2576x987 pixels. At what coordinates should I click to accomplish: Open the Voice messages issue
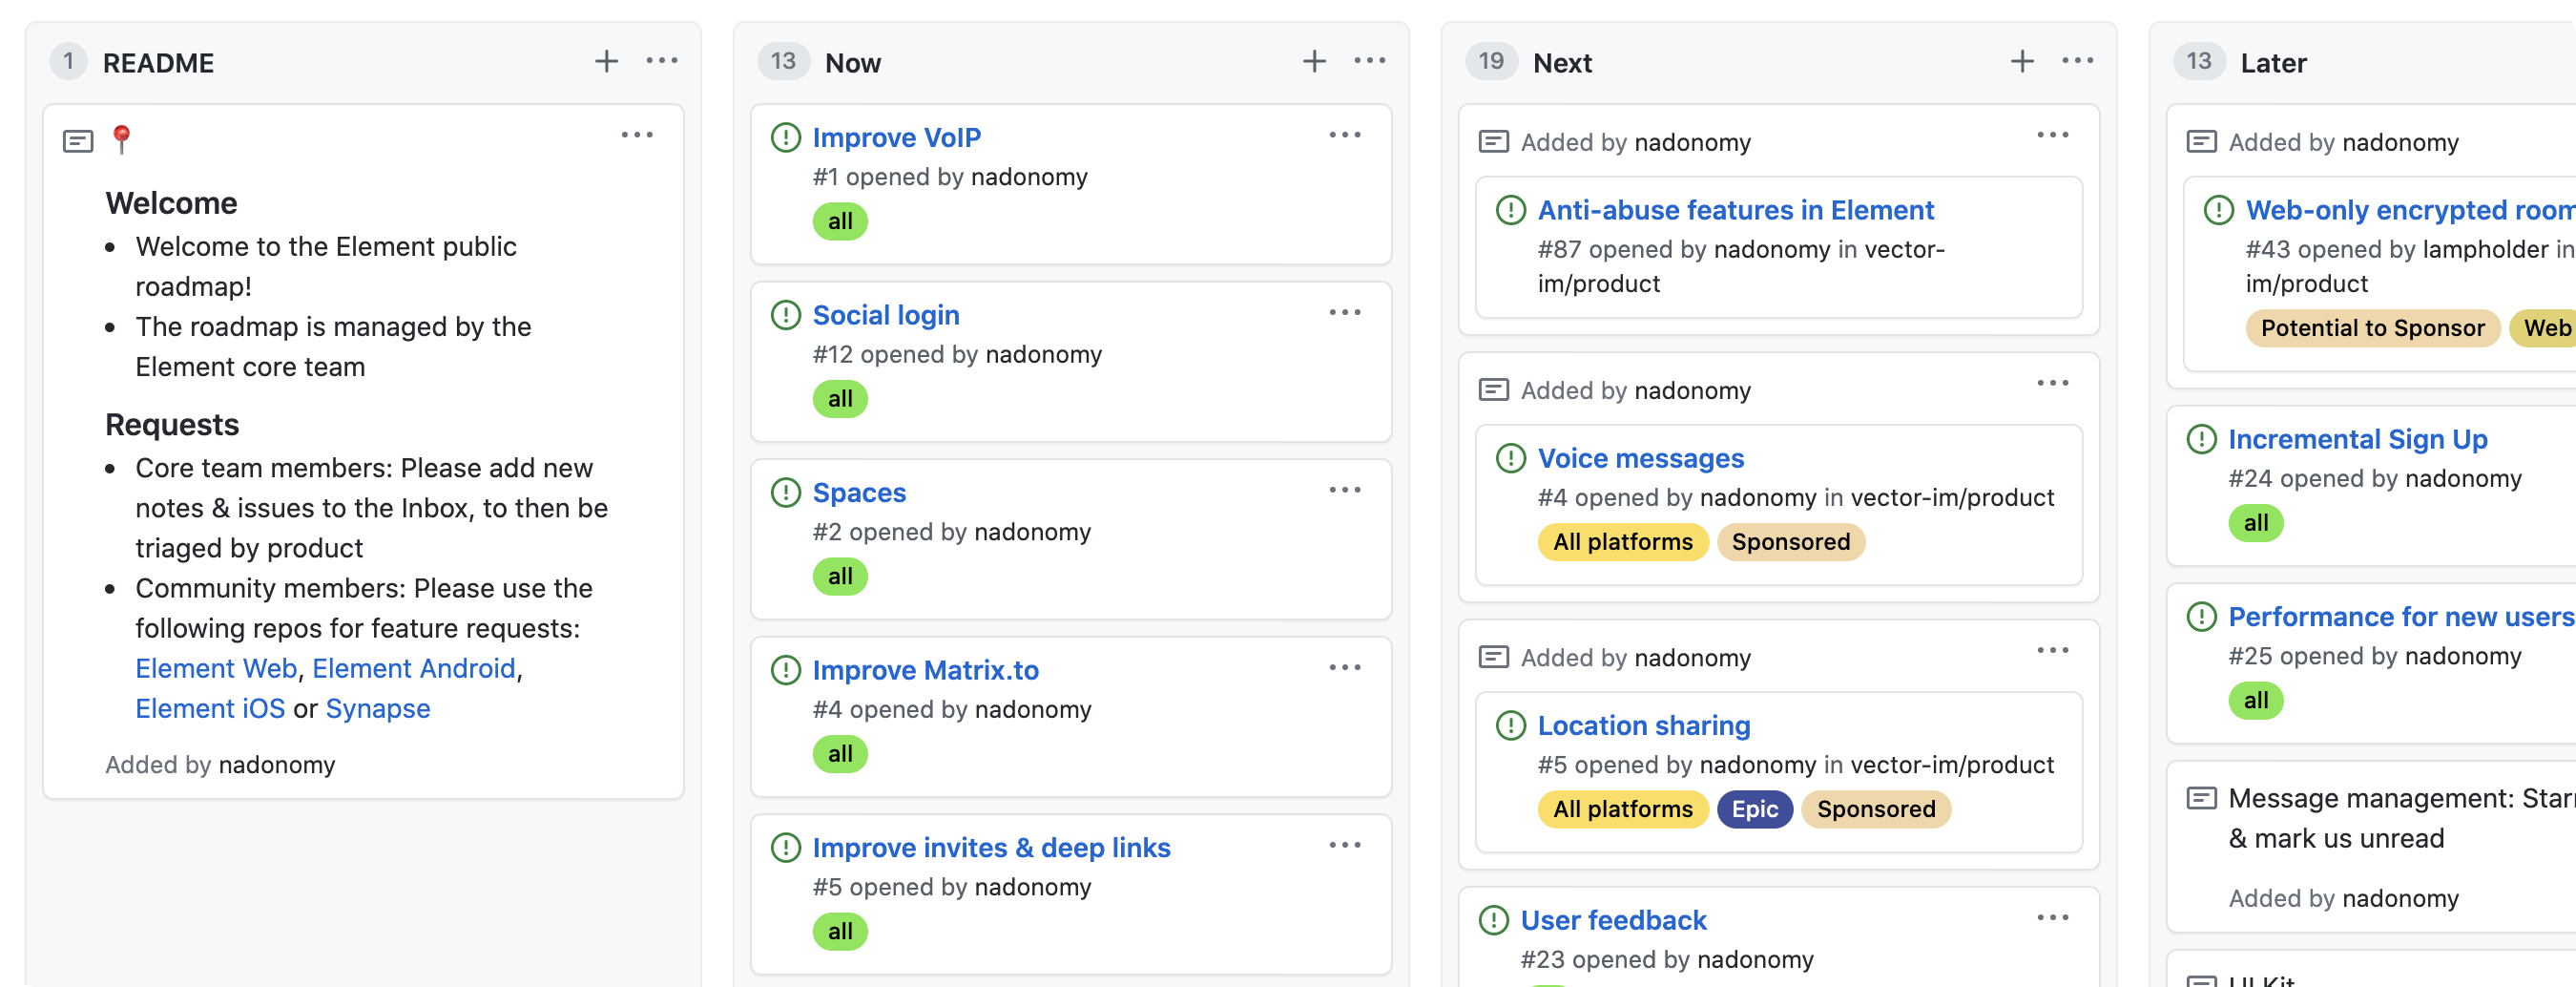1640,458
